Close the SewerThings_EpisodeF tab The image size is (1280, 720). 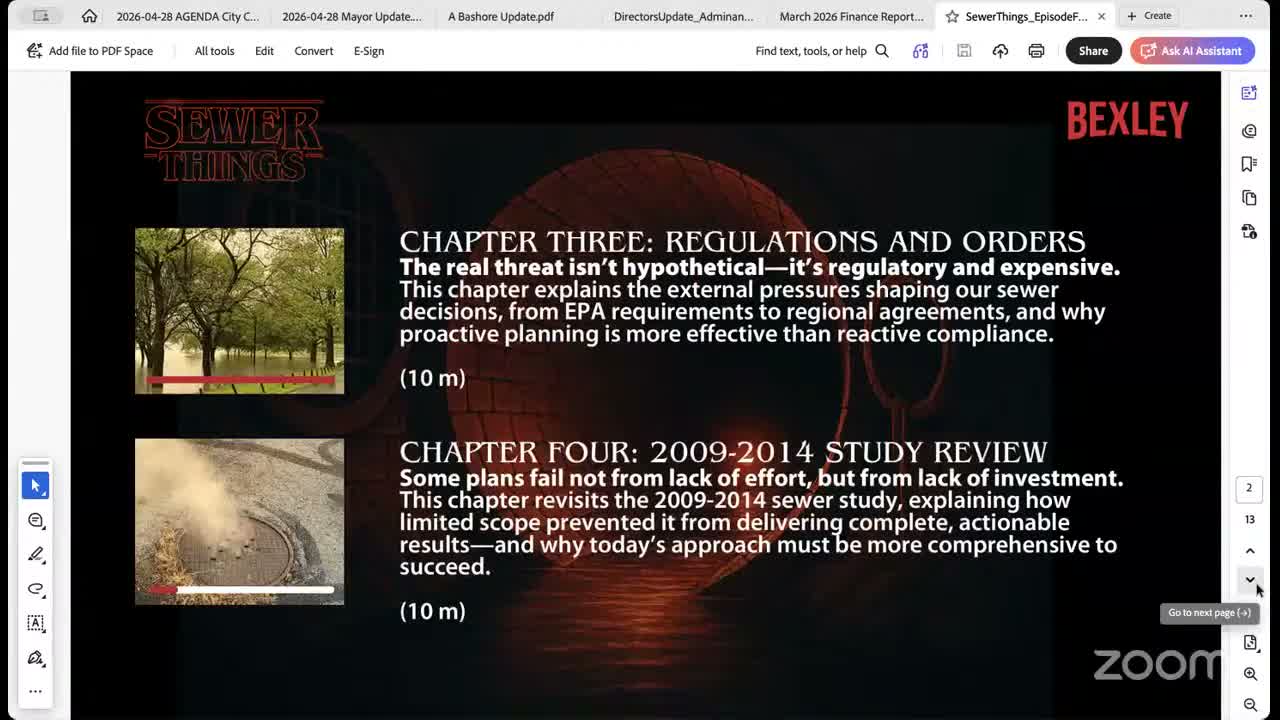1101,16
